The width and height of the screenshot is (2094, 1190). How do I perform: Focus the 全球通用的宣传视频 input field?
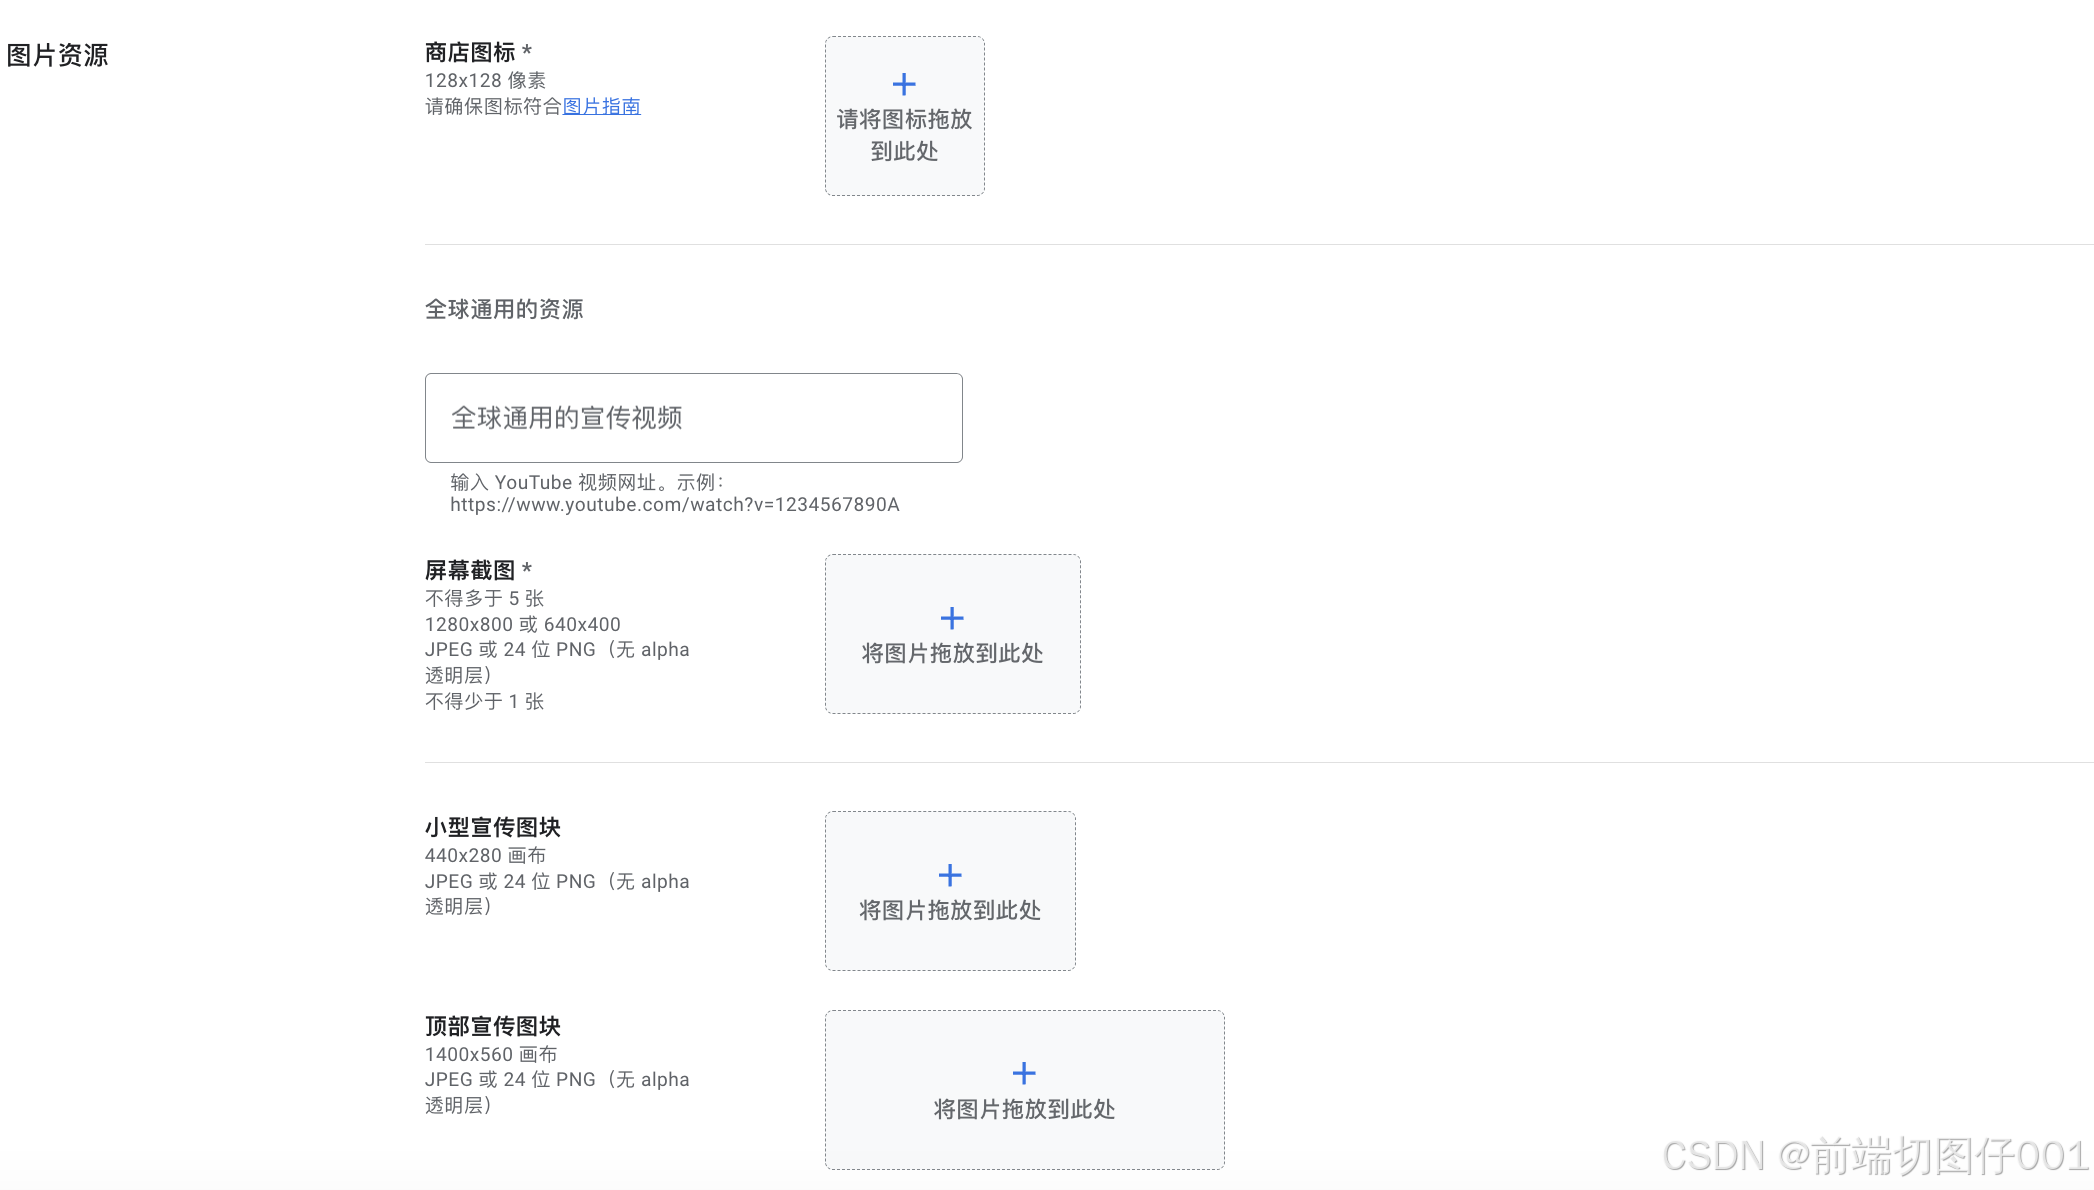693,418
